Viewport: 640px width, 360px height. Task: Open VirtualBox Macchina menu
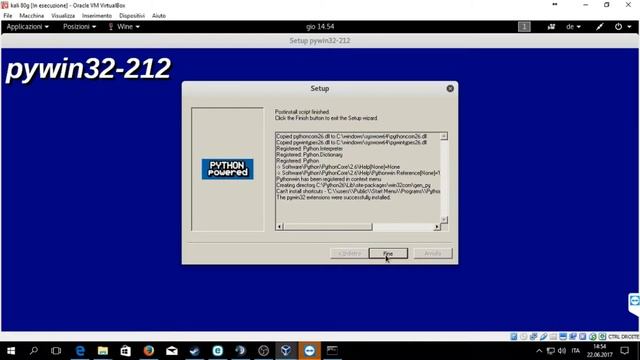click(31, 16)
